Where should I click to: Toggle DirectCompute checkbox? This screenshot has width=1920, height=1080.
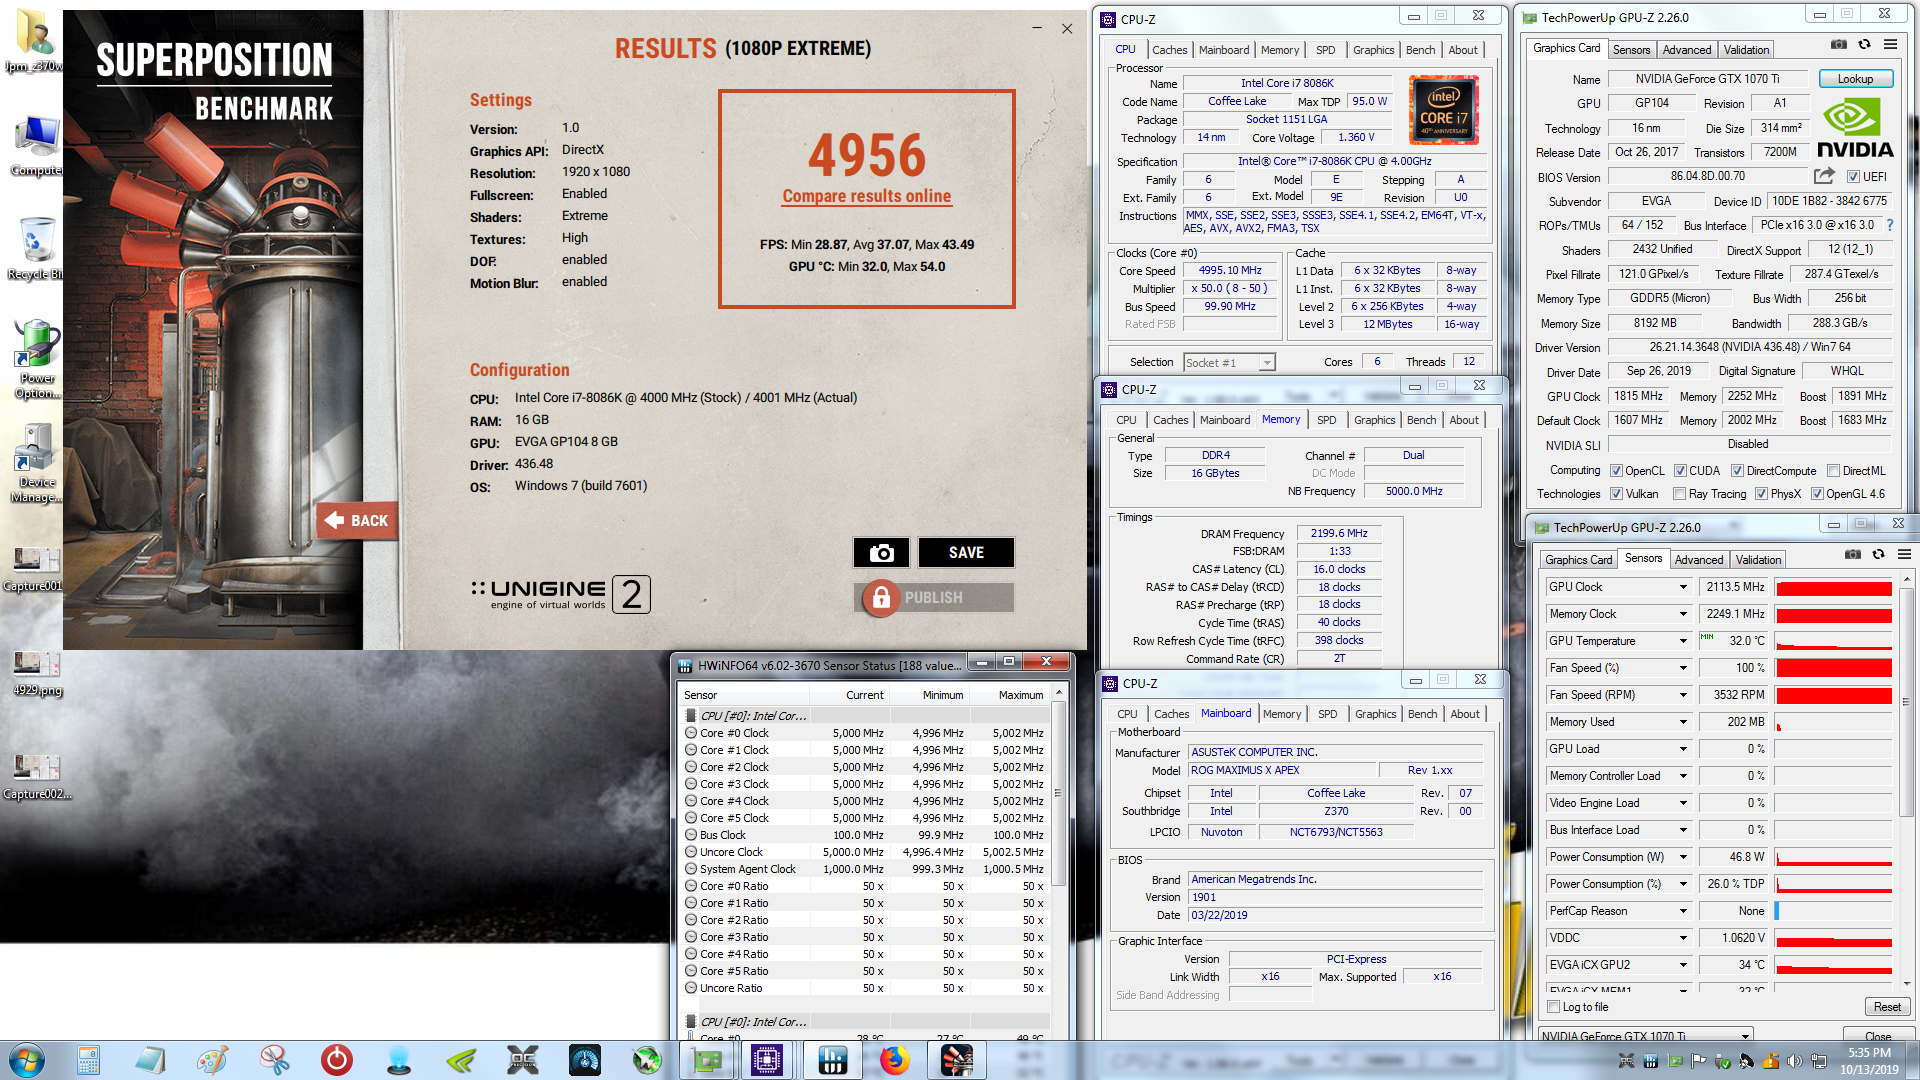point(1737,471)
